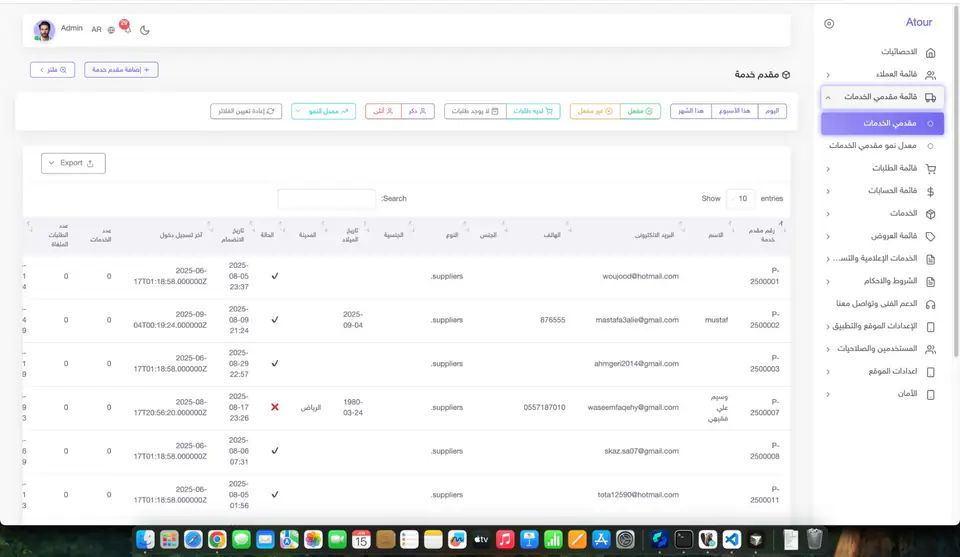Click the truck icon beside قائمة مقدمي الخدمات
The width and height of the screenshot is (960, 557).
pyautogui.click(x=930, y=97)
